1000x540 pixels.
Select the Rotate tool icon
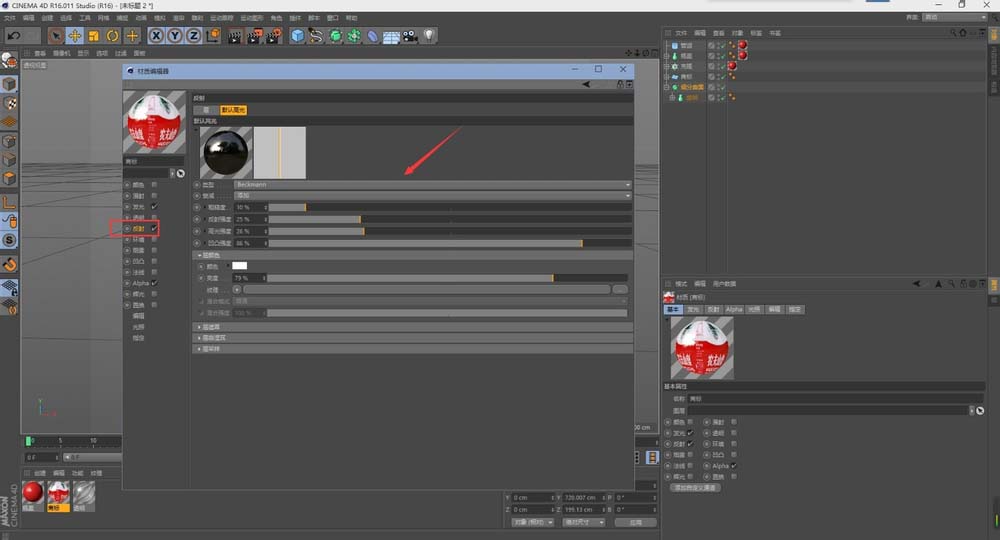pos(112,35)
